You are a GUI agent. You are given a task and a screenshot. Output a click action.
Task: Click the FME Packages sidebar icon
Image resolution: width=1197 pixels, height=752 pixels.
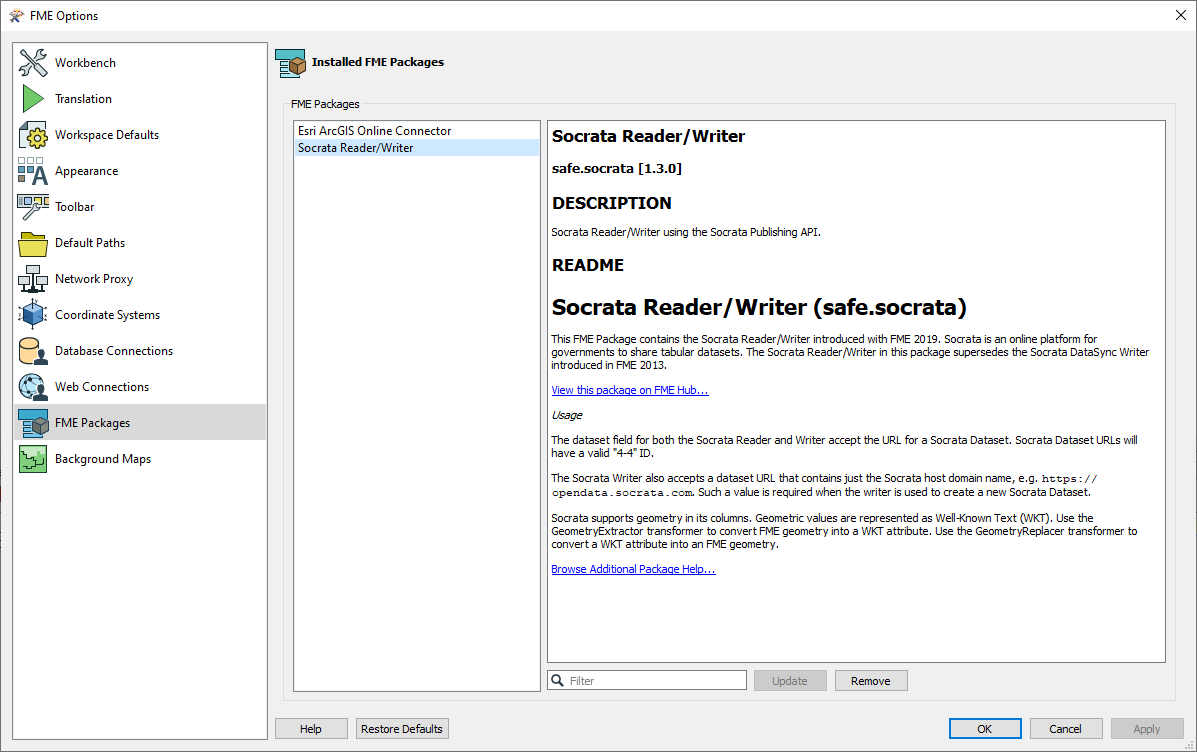pyautogui.click(x=33, y=423)
